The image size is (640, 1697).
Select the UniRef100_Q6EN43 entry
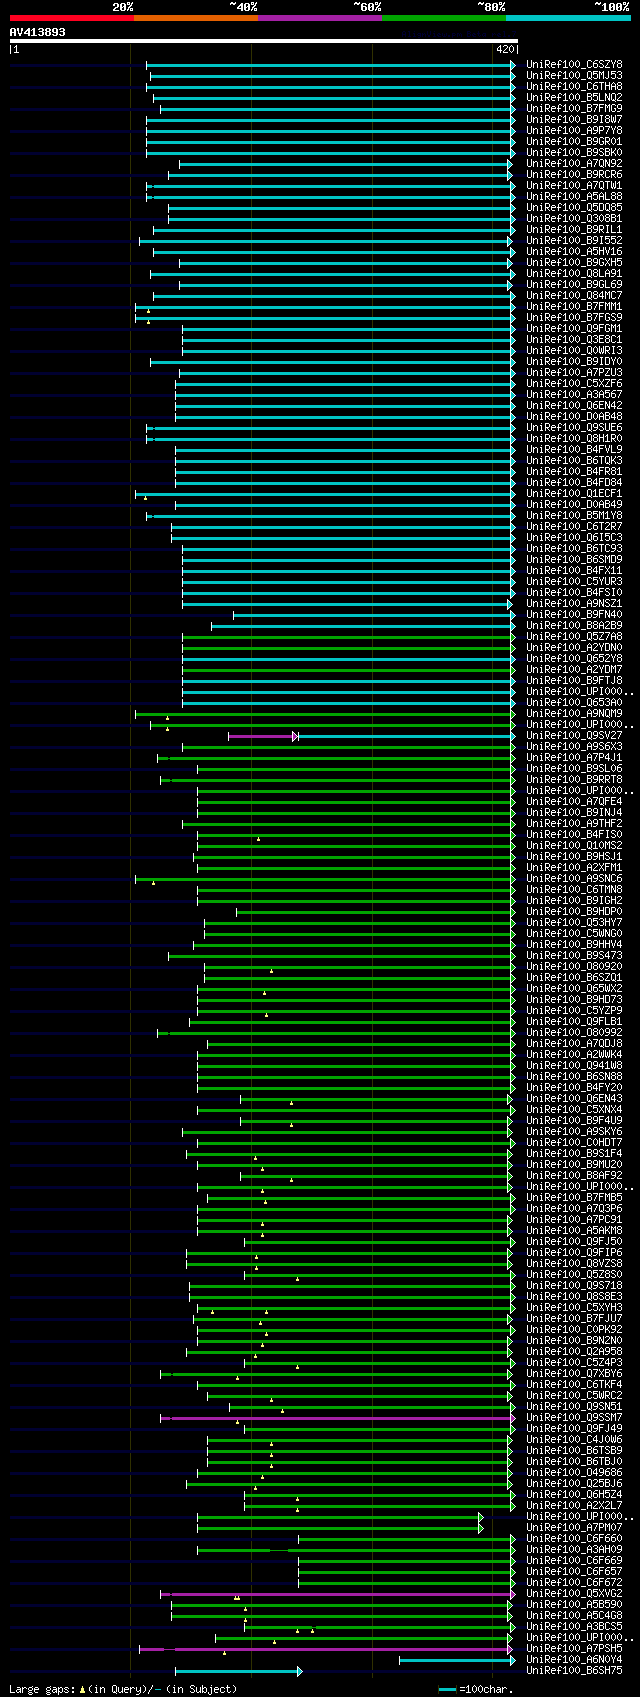click(x=574, y=1099)
